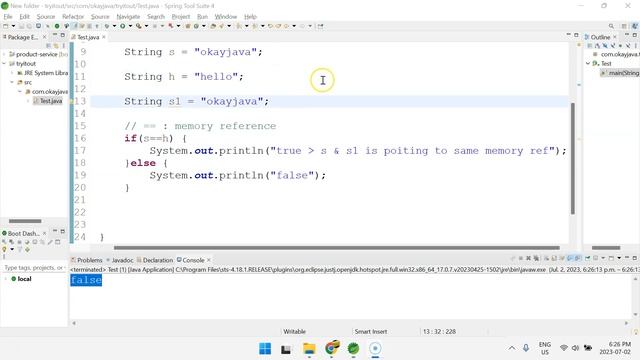This screenshot has width=640, height=360.
Task: Select the Package Explorer tab
Action: click(21, 37)
